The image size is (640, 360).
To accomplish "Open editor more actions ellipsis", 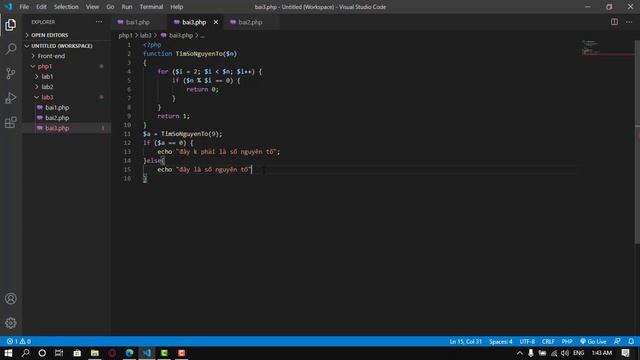I will [x=629, y=22].
